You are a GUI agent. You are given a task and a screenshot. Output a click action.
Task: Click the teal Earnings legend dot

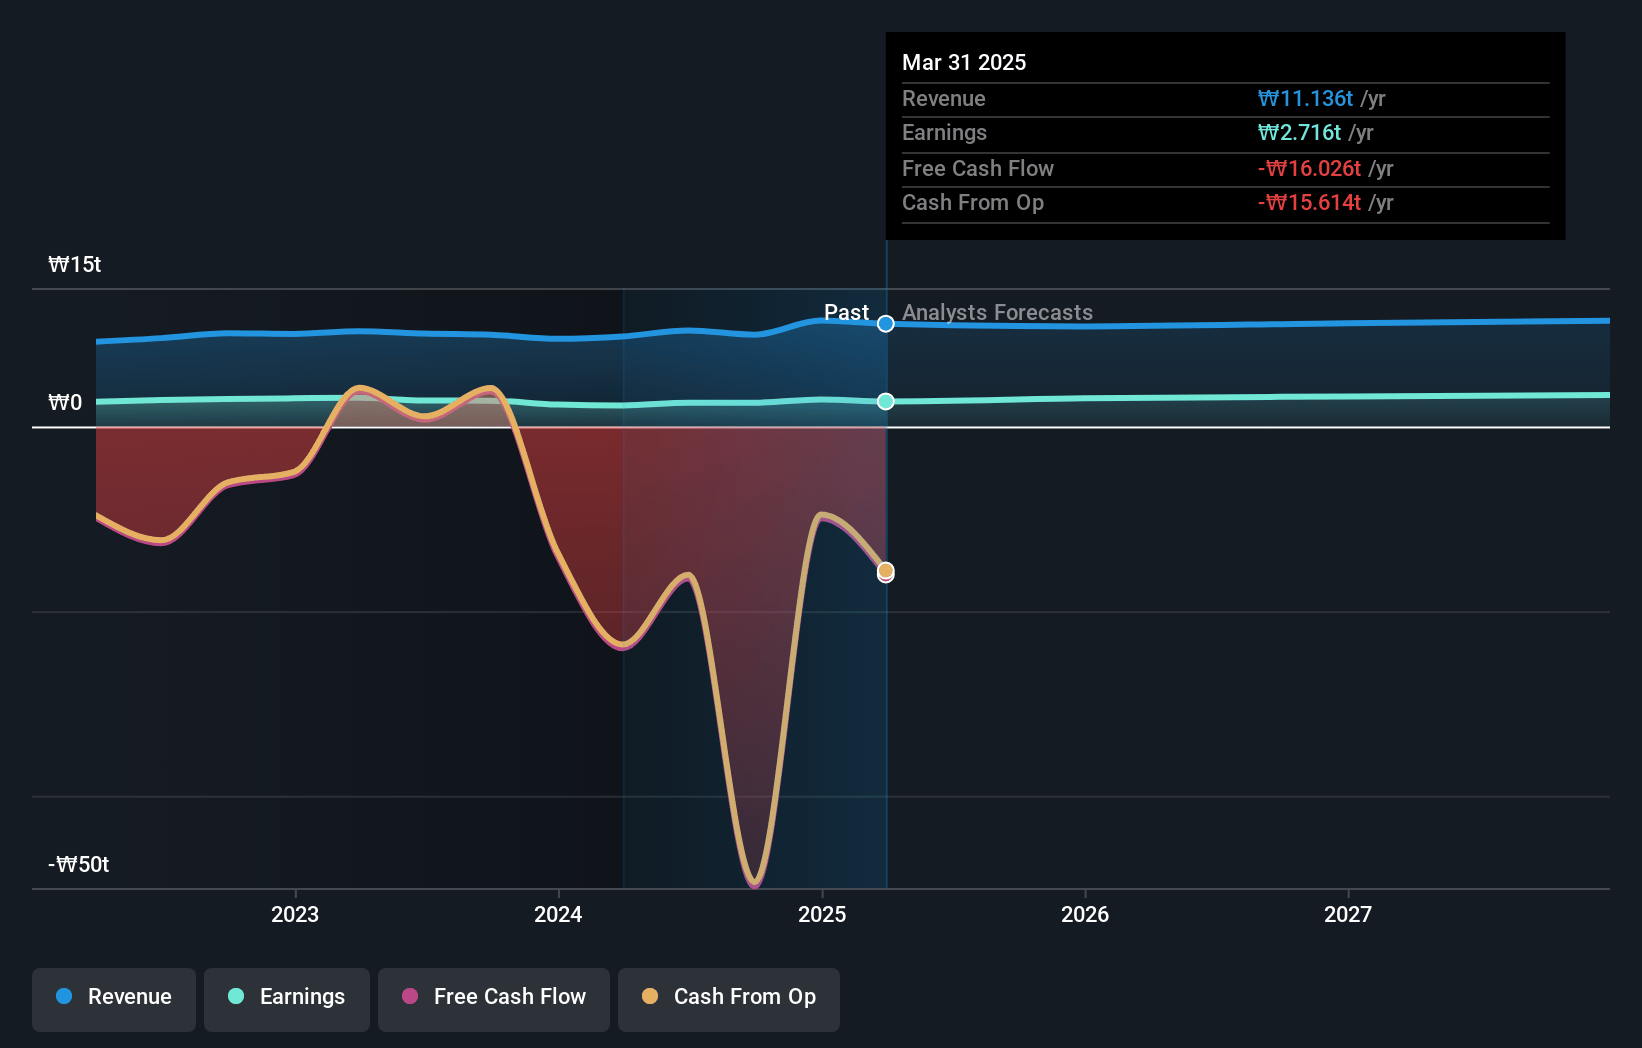[x=236, y=996]
